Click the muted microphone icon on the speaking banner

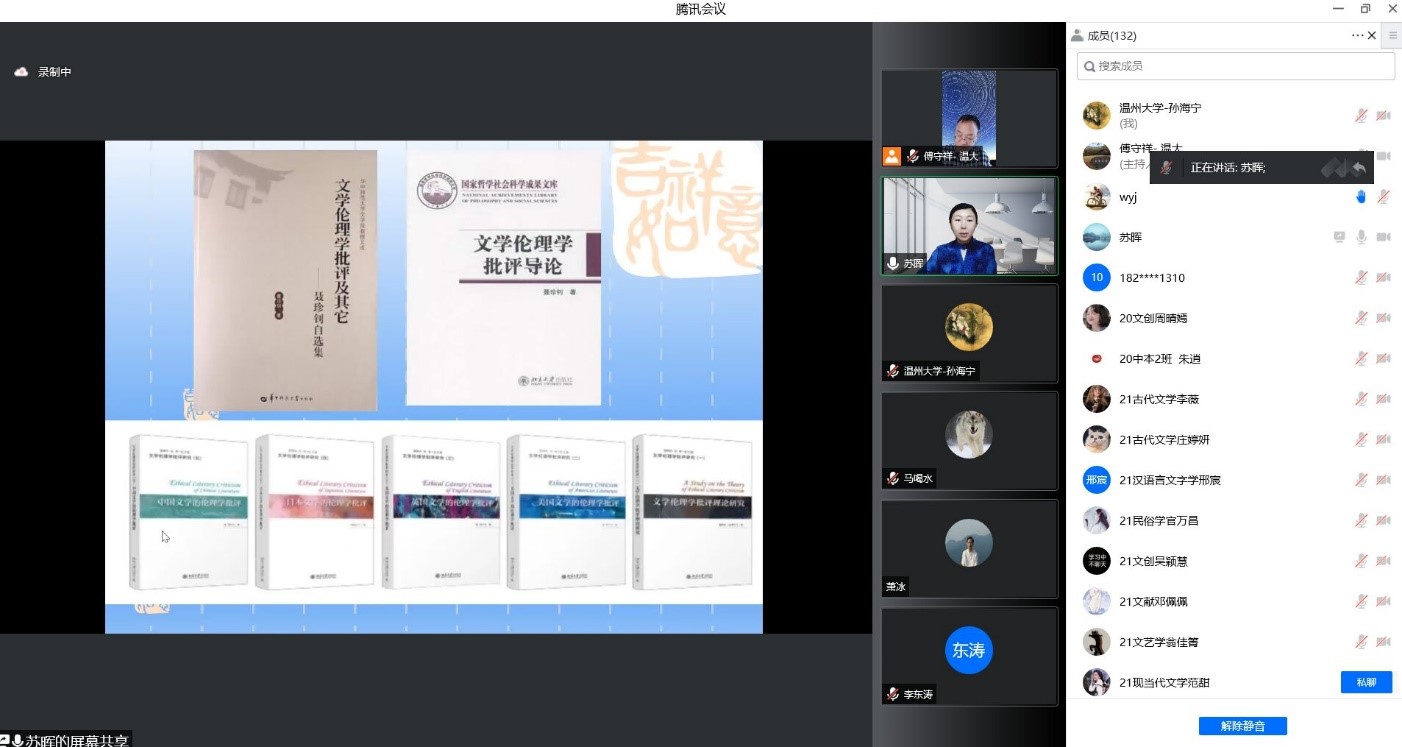[x=1167, y=168]
